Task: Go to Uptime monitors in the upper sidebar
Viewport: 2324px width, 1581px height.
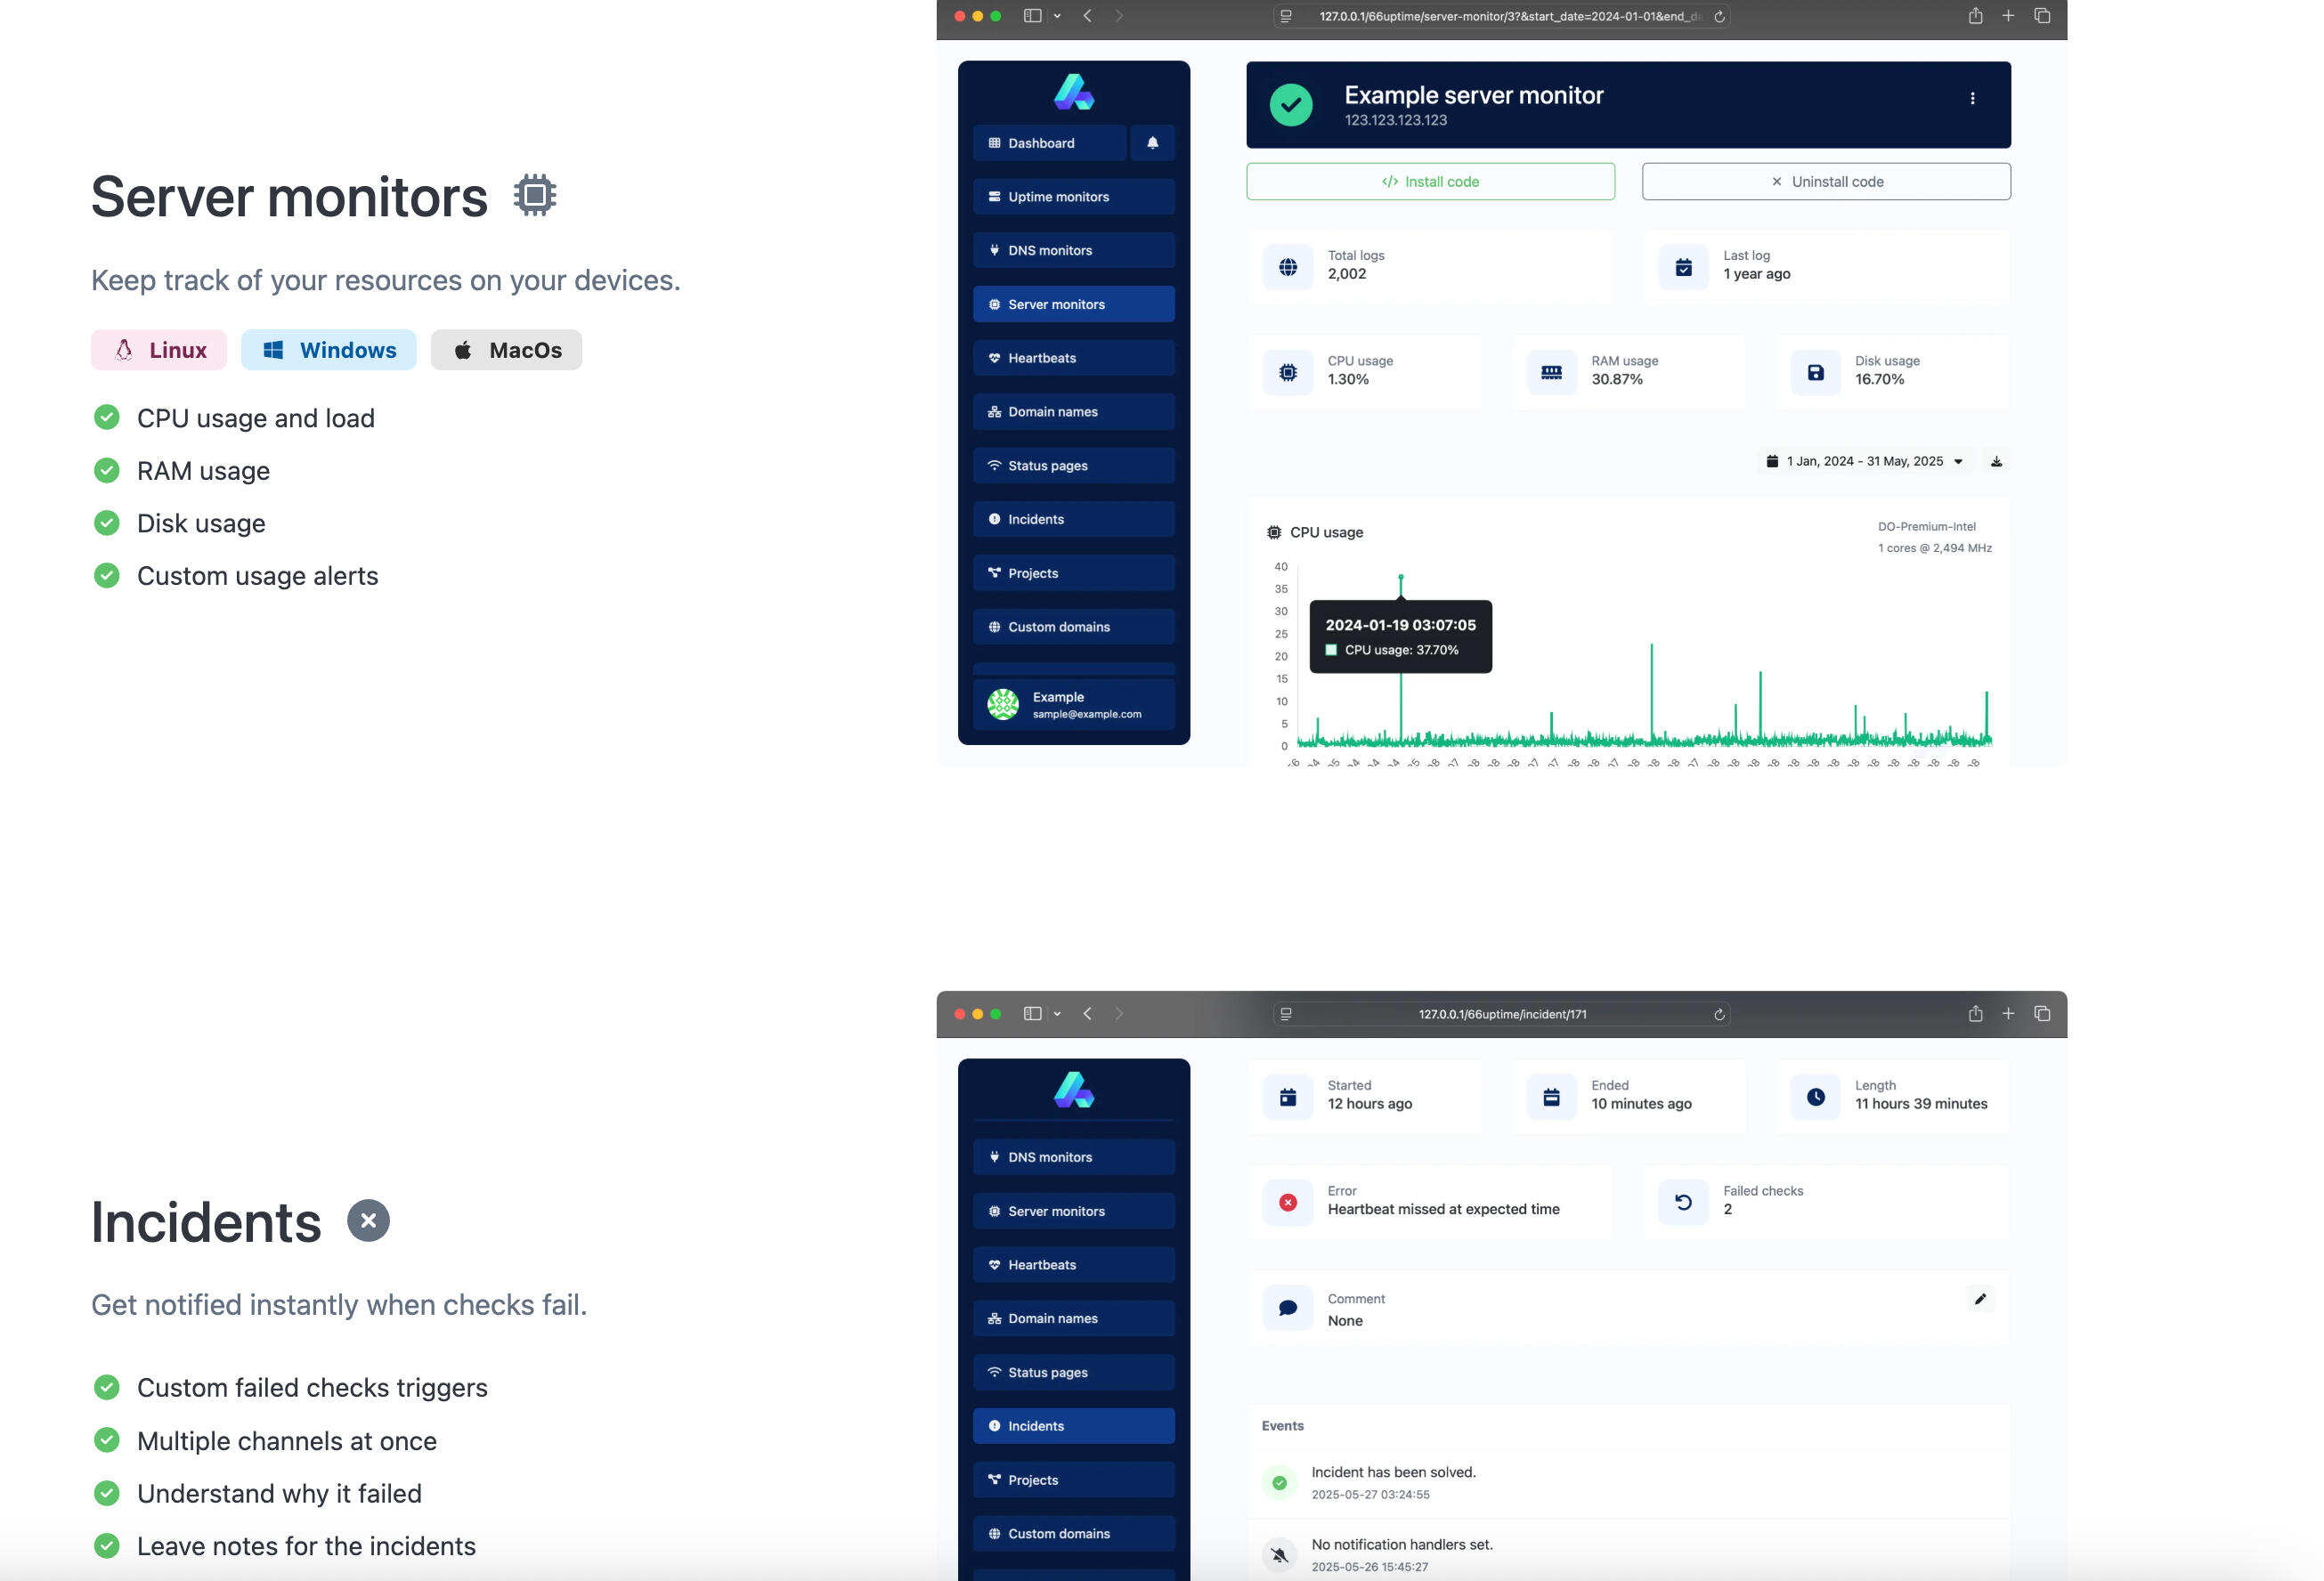Action: coord(1073,197)
